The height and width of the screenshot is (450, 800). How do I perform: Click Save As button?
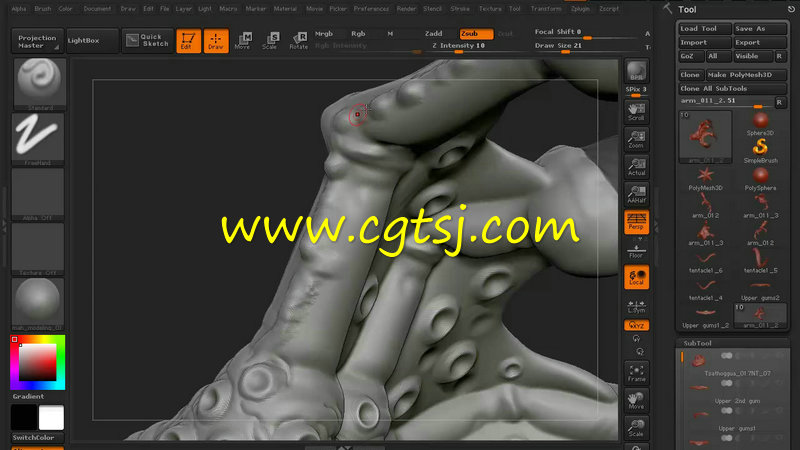click(760, 29)
